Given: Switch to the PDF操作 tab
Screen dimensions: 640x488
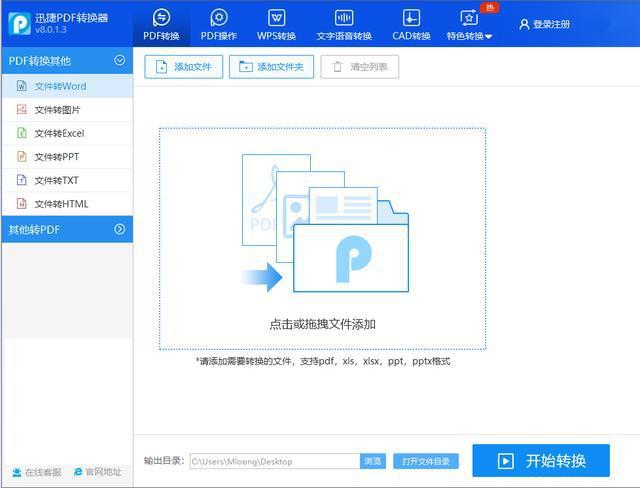Looking at the screenshot, I should point(219,24).
